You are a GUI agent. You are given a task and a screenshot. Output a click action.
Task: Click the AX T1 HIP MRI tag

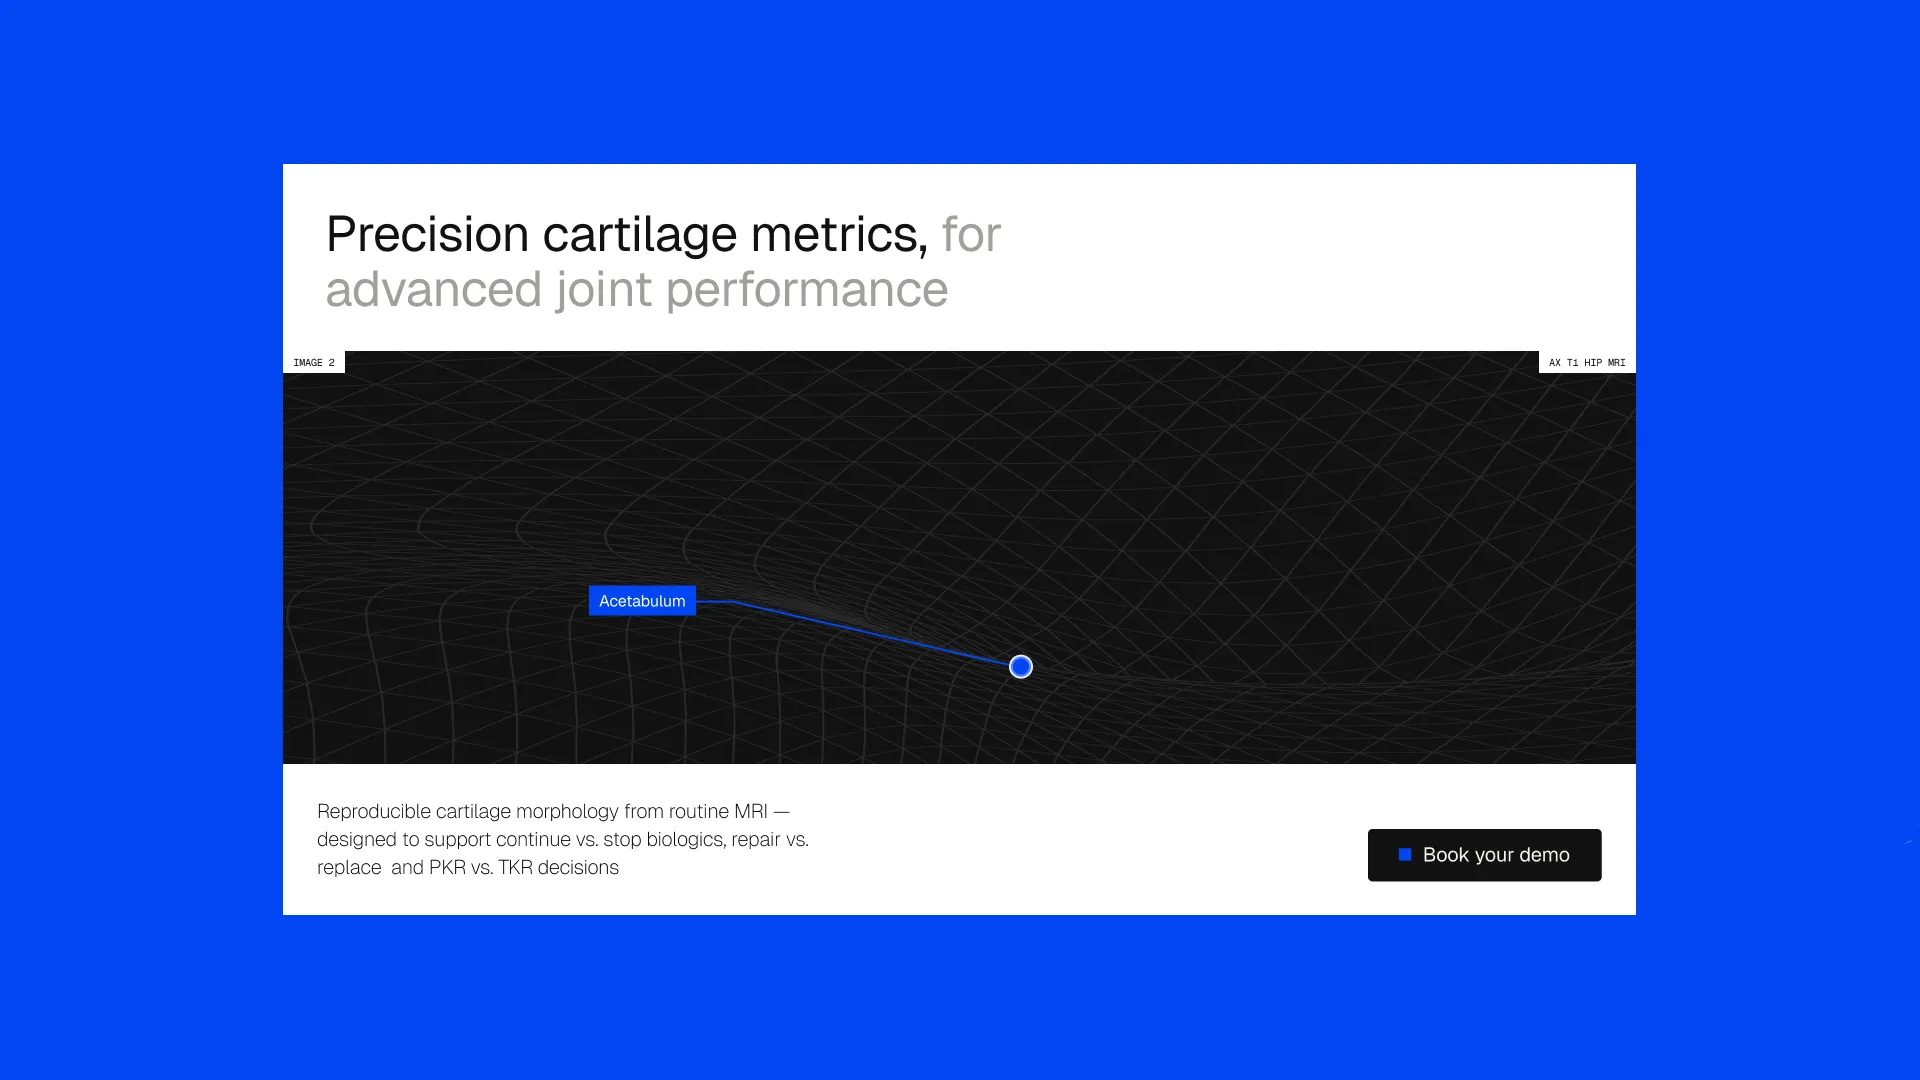tap(1586, 363)
